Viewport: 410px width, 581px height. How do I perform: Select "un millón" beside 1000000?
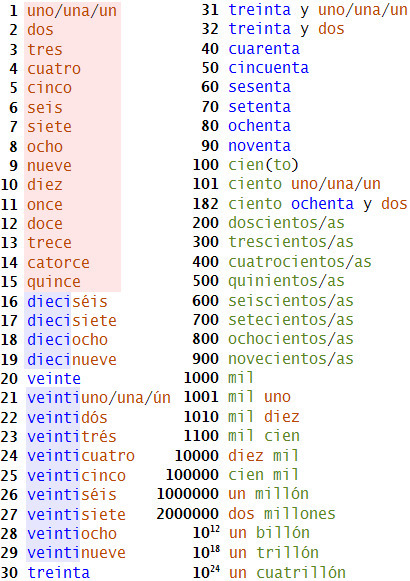tap(269, 494)
